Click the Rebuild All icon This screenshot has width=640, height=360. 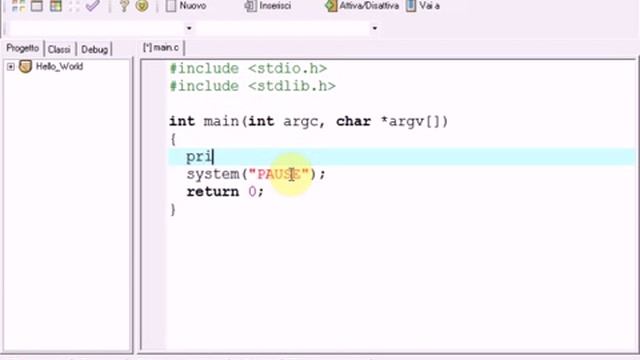pyautogui.click(x=74, y=6)
